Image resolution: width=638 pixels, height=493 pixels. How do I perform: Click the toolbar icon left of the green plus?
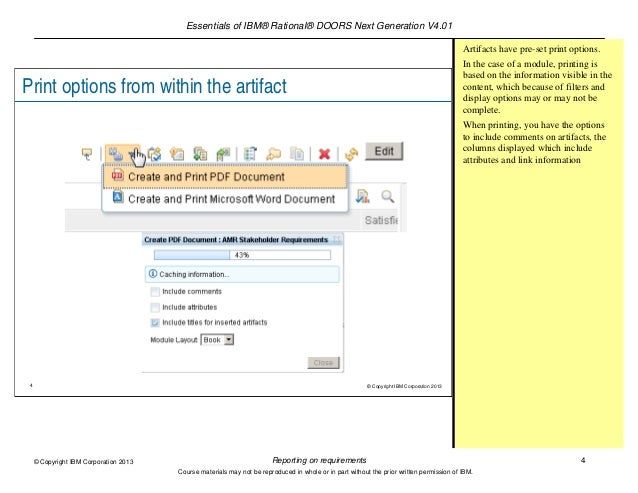tap(177, 154)
